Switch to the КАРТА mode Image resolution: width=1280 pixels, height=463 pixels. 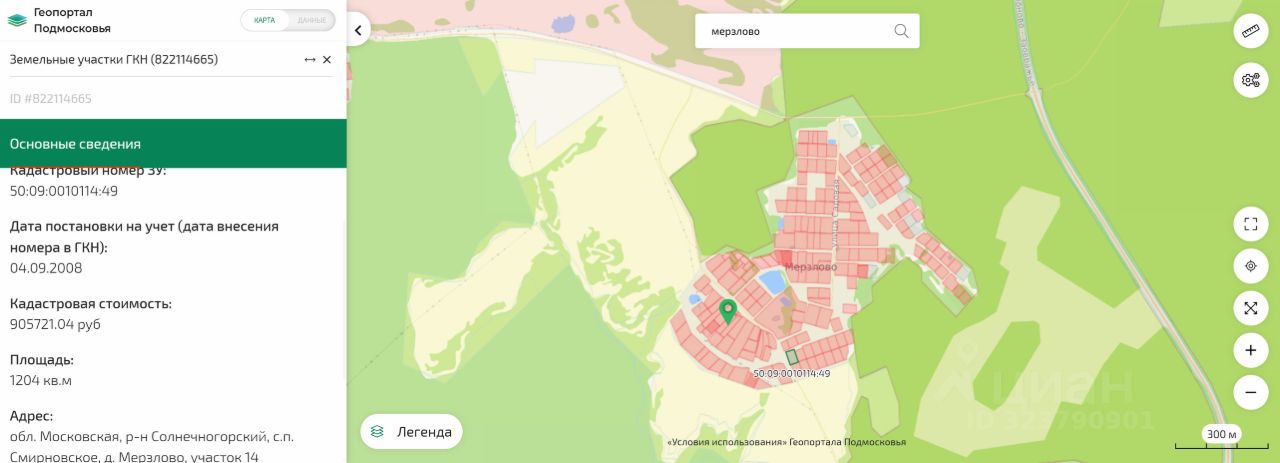pyautogui.click(x=265, y=20)
